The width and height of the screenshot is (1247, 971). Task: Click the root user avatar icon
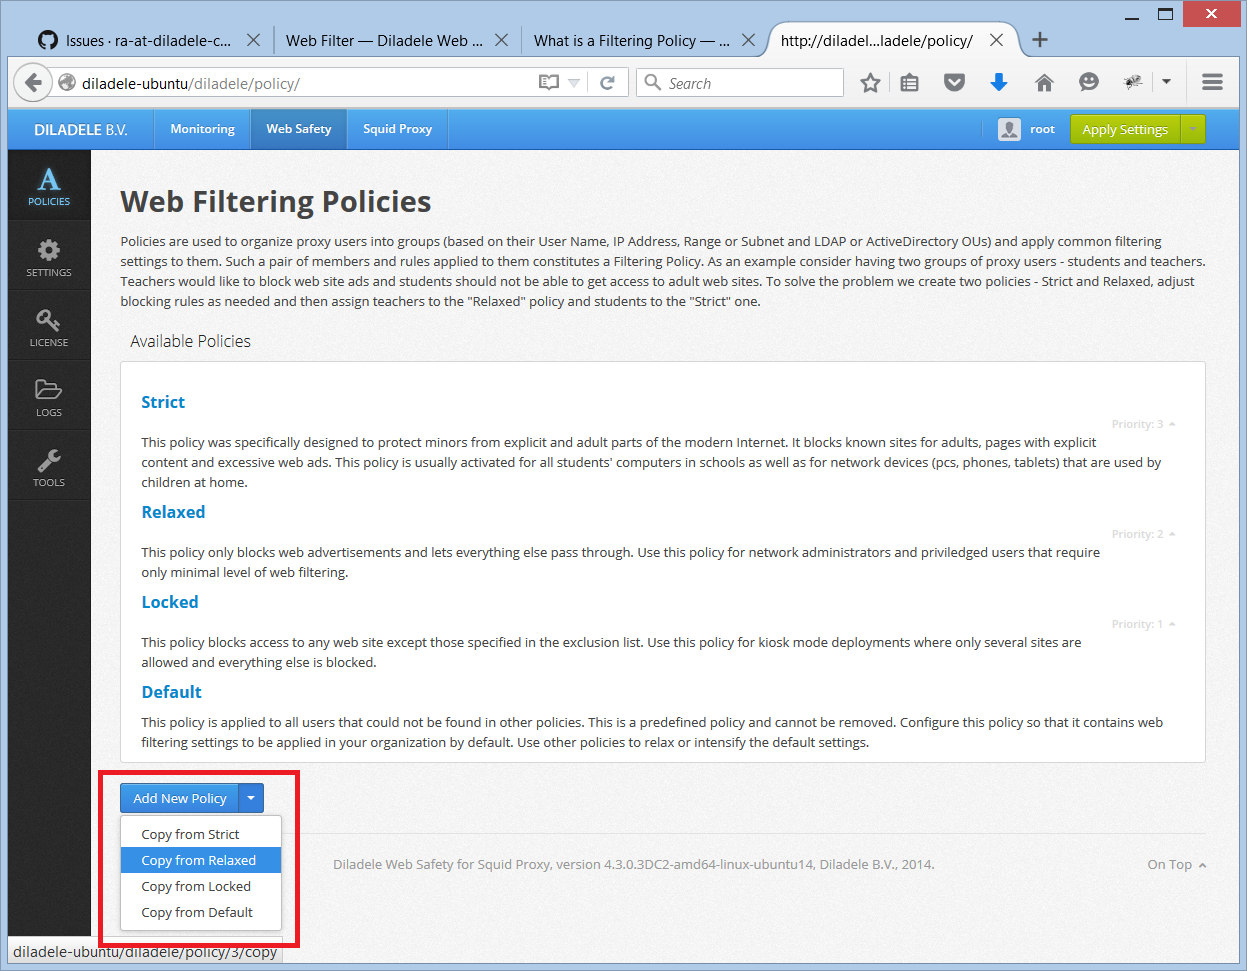[x=1009, y=129]
